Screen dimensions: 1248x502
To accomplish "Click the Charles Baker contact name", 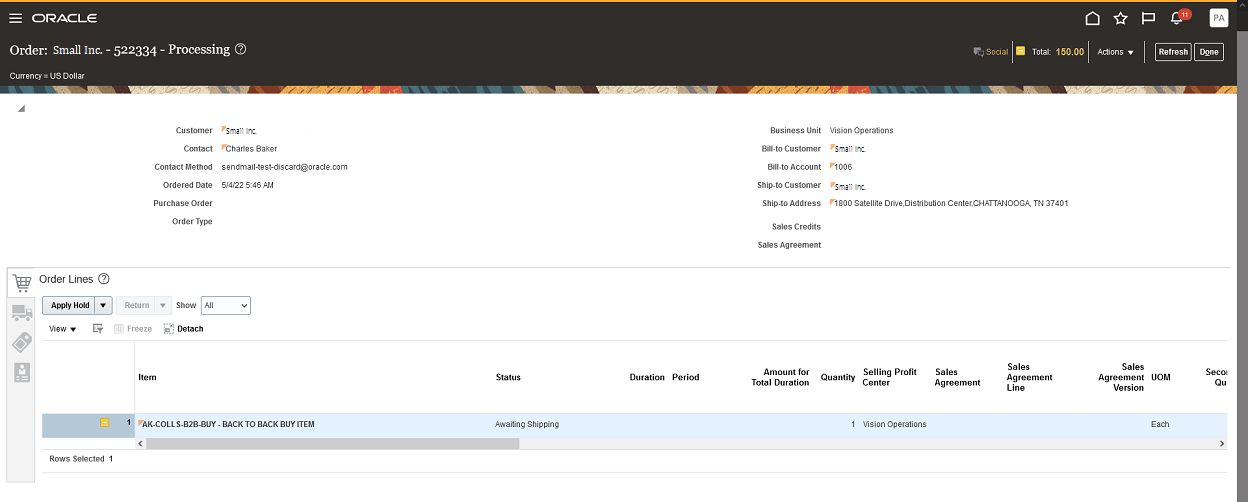I will click(252, 149).
